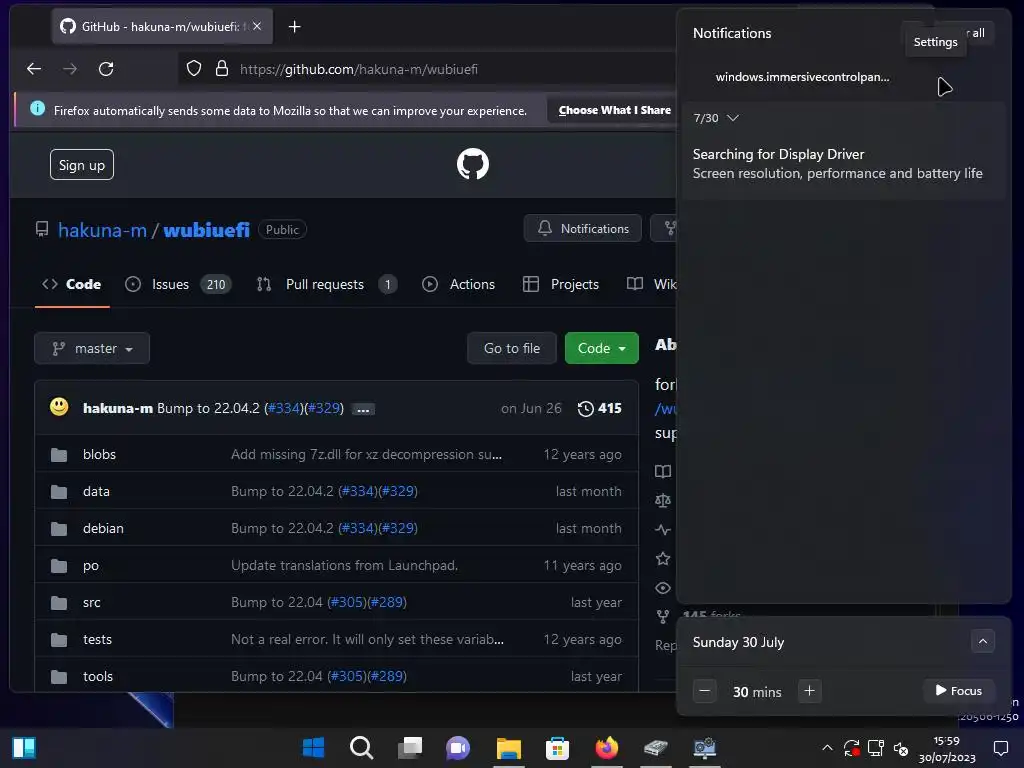
Task: Click the license scales icon
Action: pos(663,500)
